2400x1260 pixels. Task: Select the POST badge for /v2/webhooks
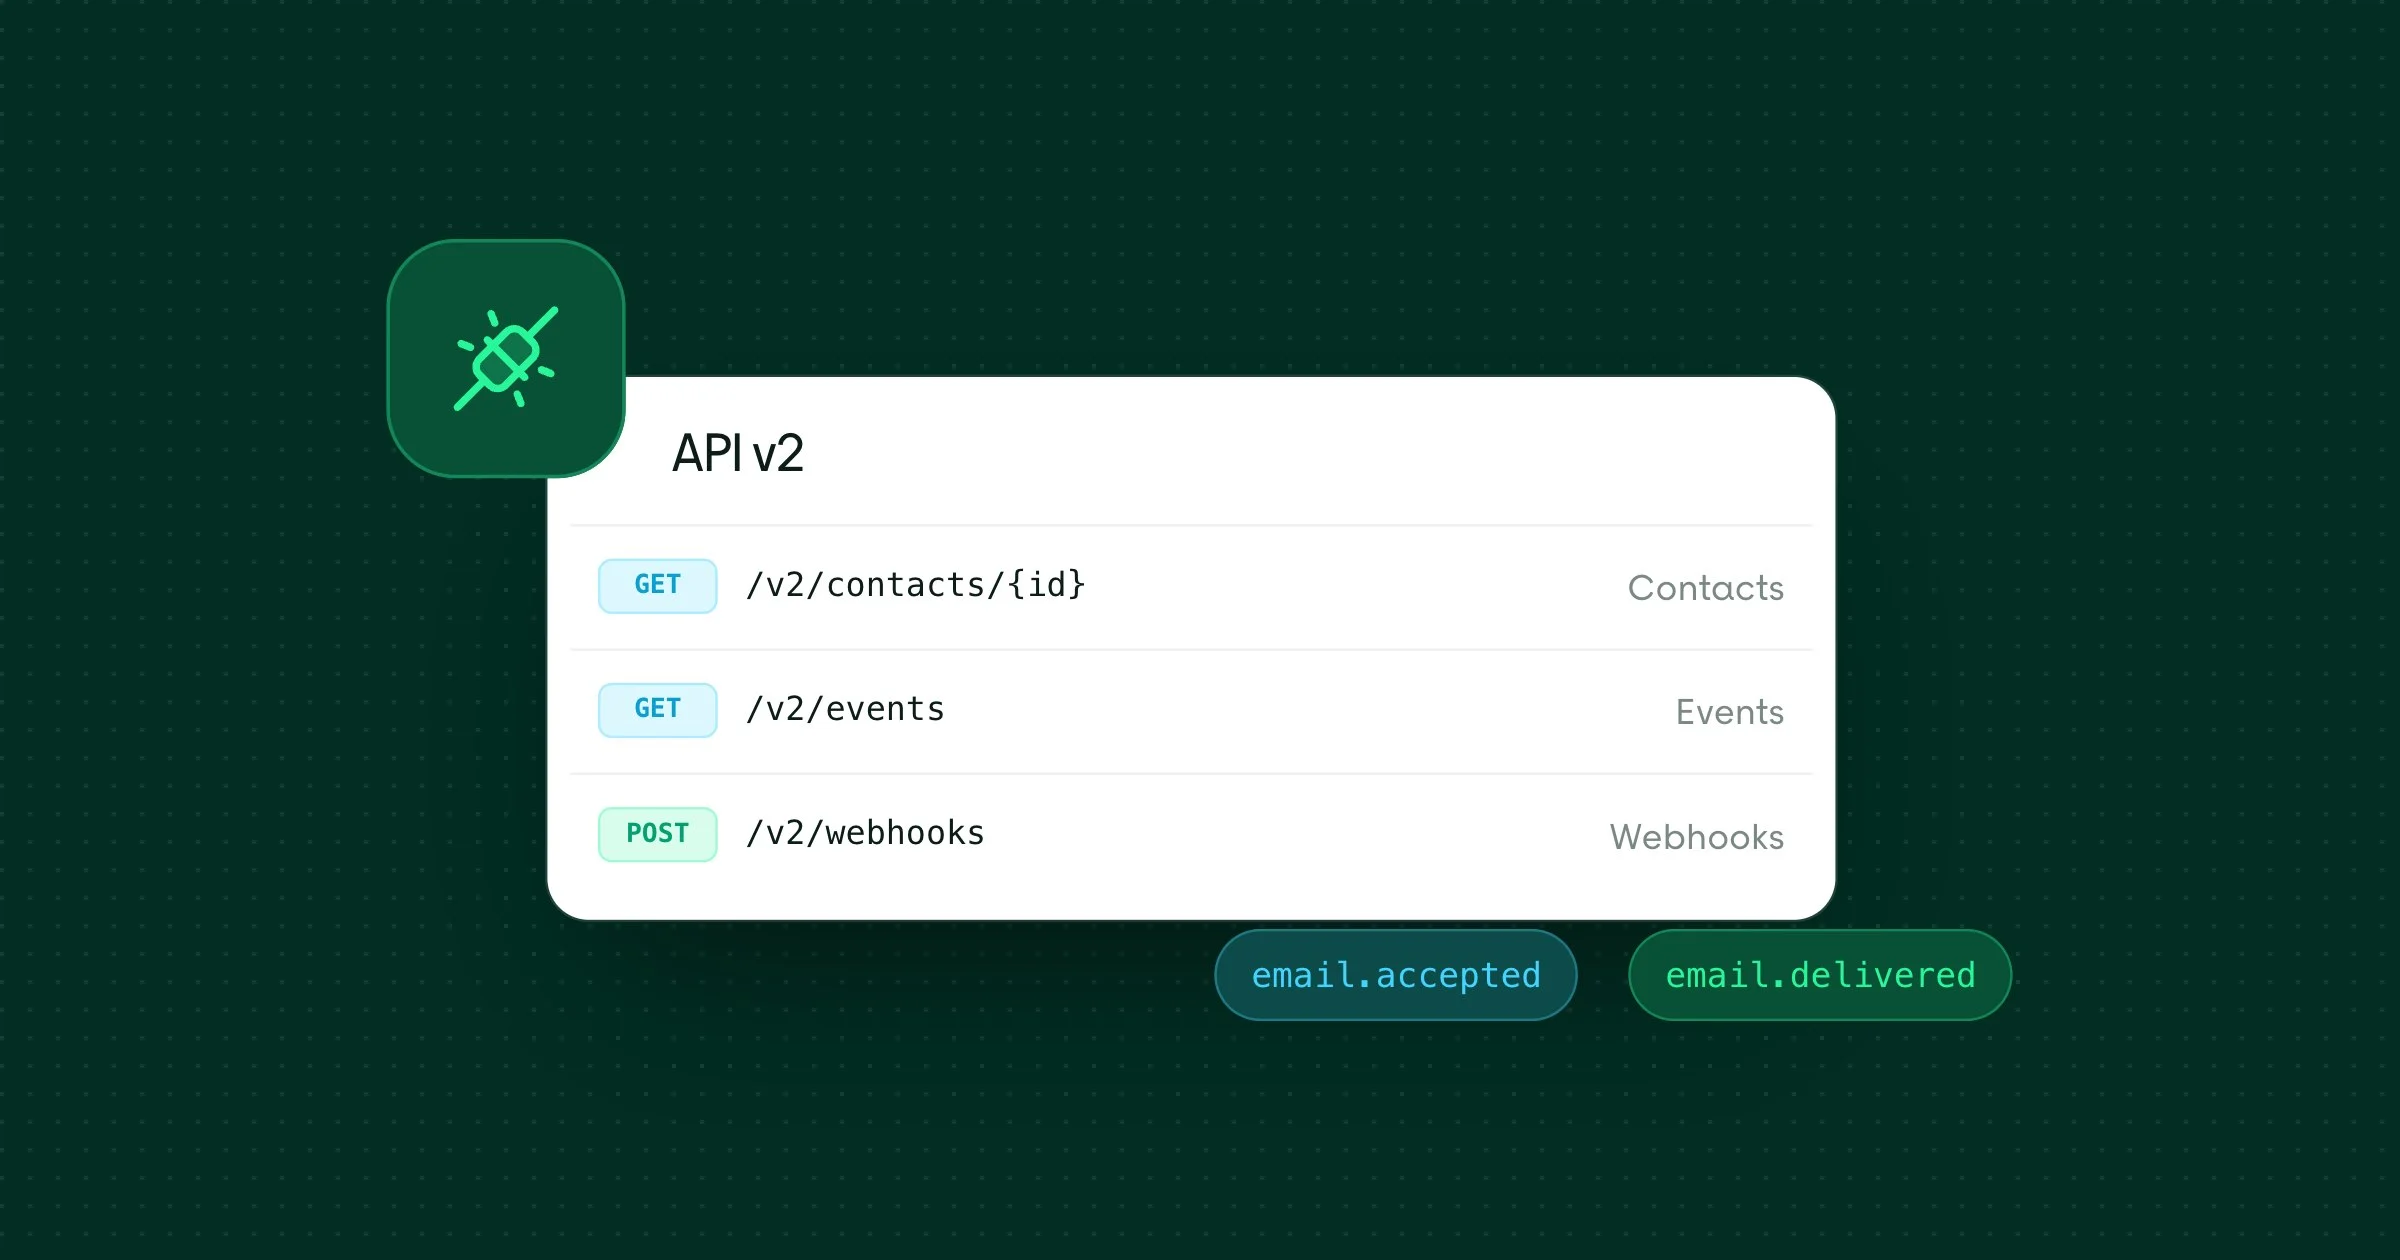[x=657, y=833]
